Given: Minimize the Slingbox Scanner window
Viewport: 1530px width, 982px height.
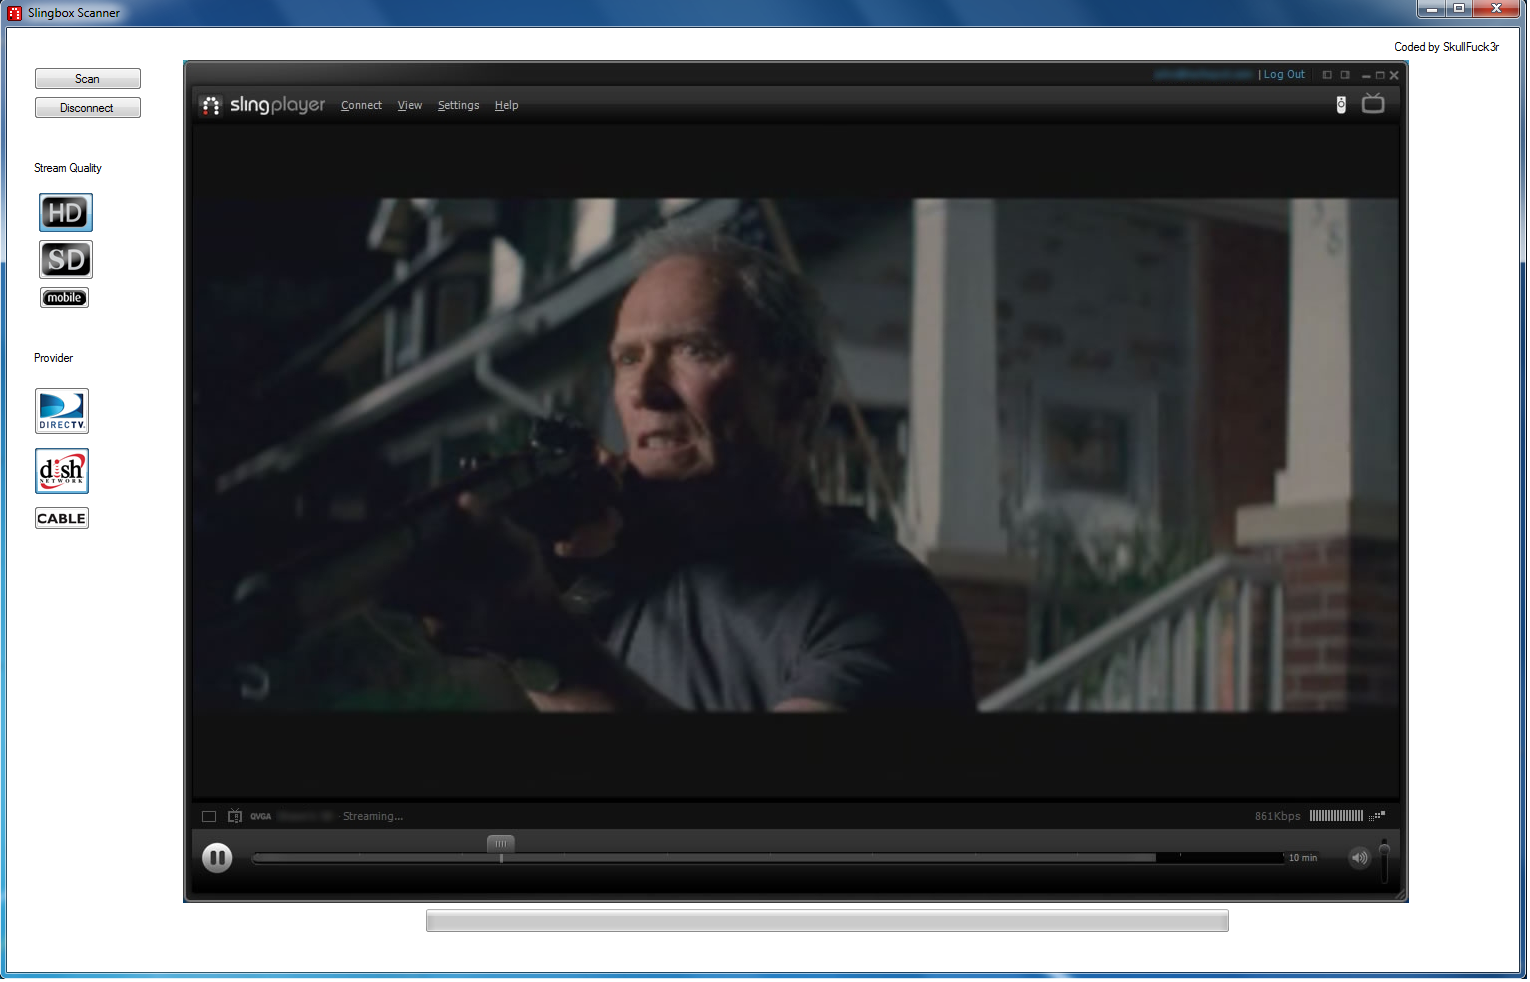Looking at the screenshot, I should tap(1432, 9).
